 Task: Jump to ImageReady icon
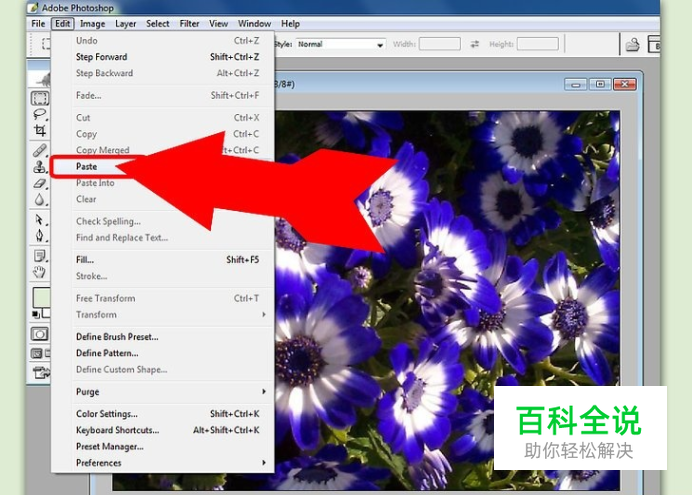pyautogui.click(x=41, y=373)
